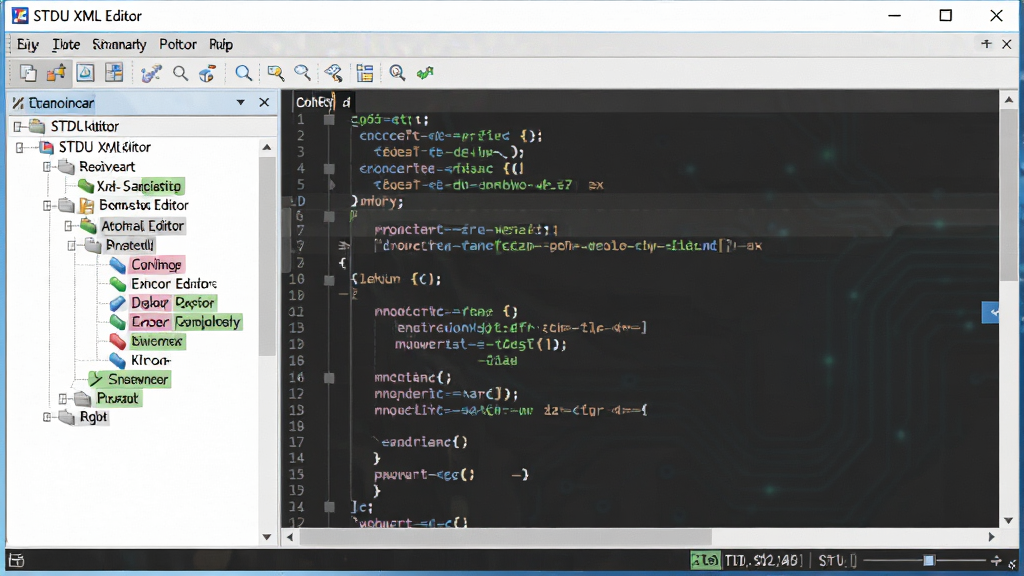Click the tree panel's scroll down arrow
This screenshot has height=576, width=1024.
point(266,537)
